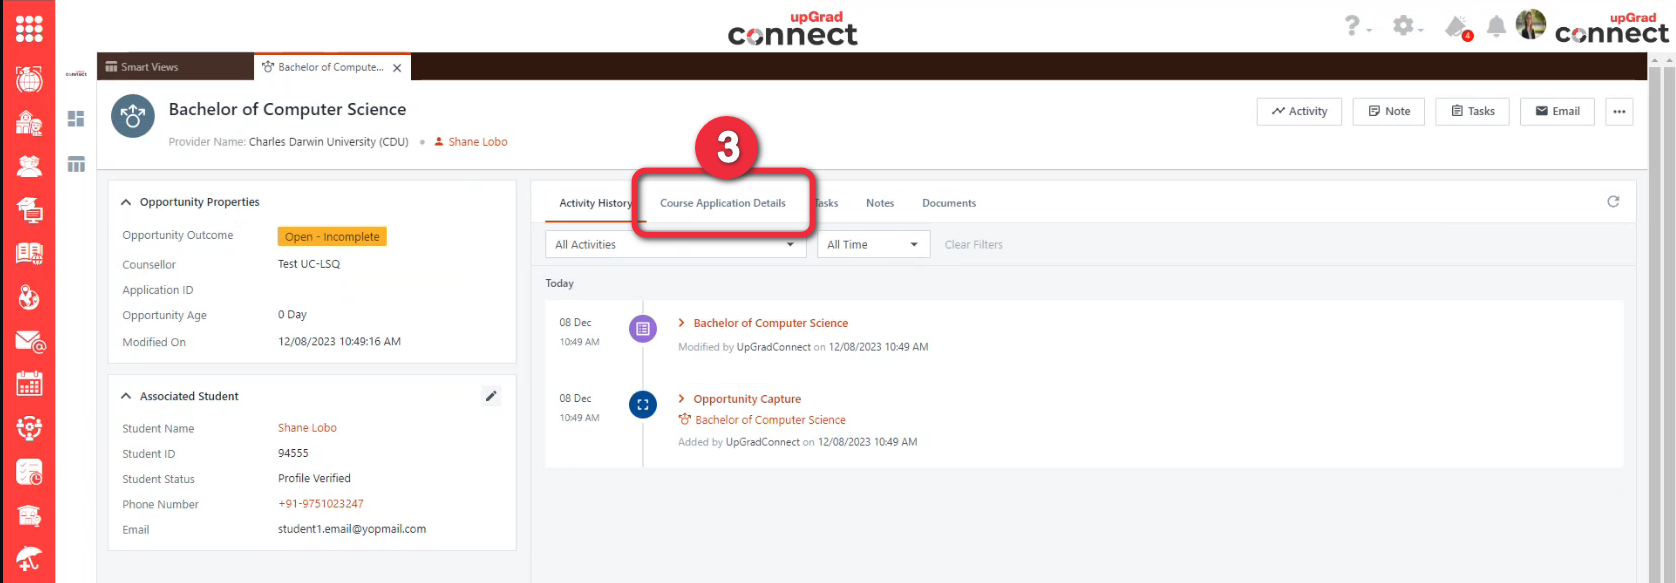Screen dimensions: 1676x583
Task: Collapse the Associated Student section
Action: [126, 396]
